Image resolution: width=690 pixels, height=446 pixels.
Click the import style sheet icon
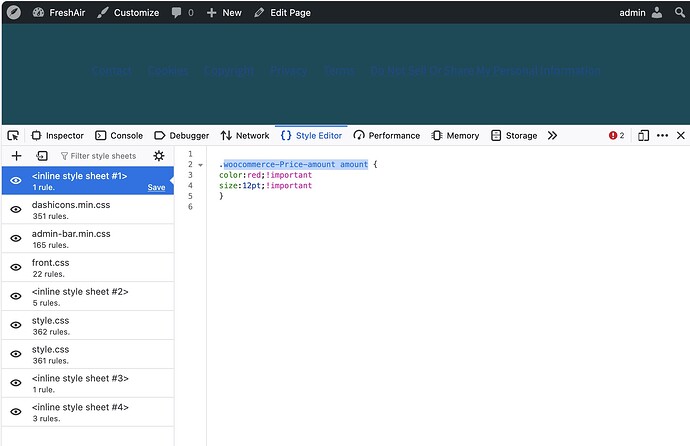(42, 156)
